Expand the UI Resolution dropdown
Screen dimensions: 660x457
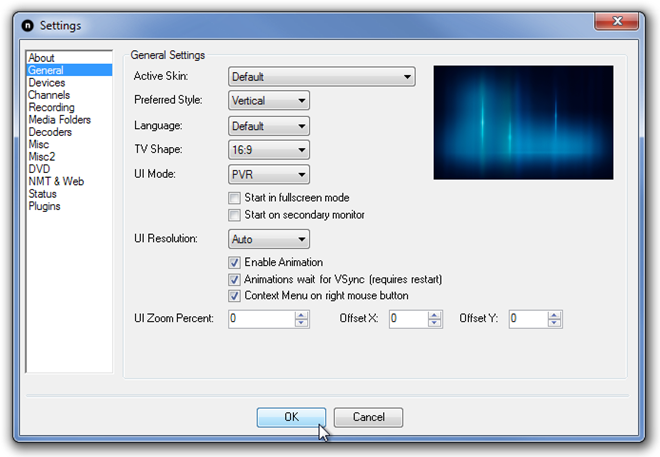coord(269,239)
